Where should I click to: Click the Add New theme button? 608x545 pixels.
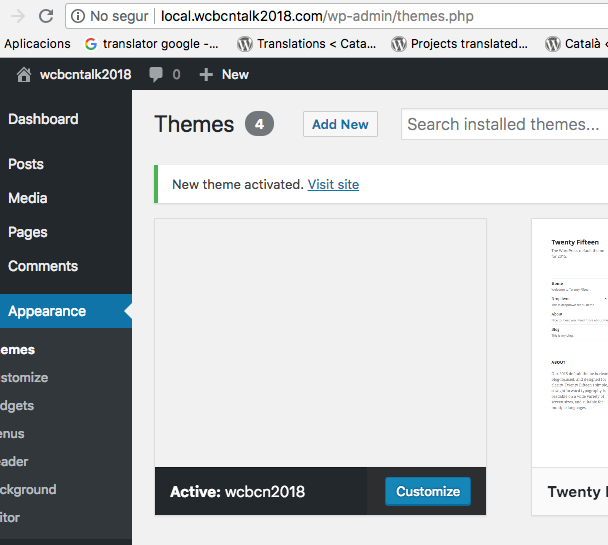[x=340, y=124]
